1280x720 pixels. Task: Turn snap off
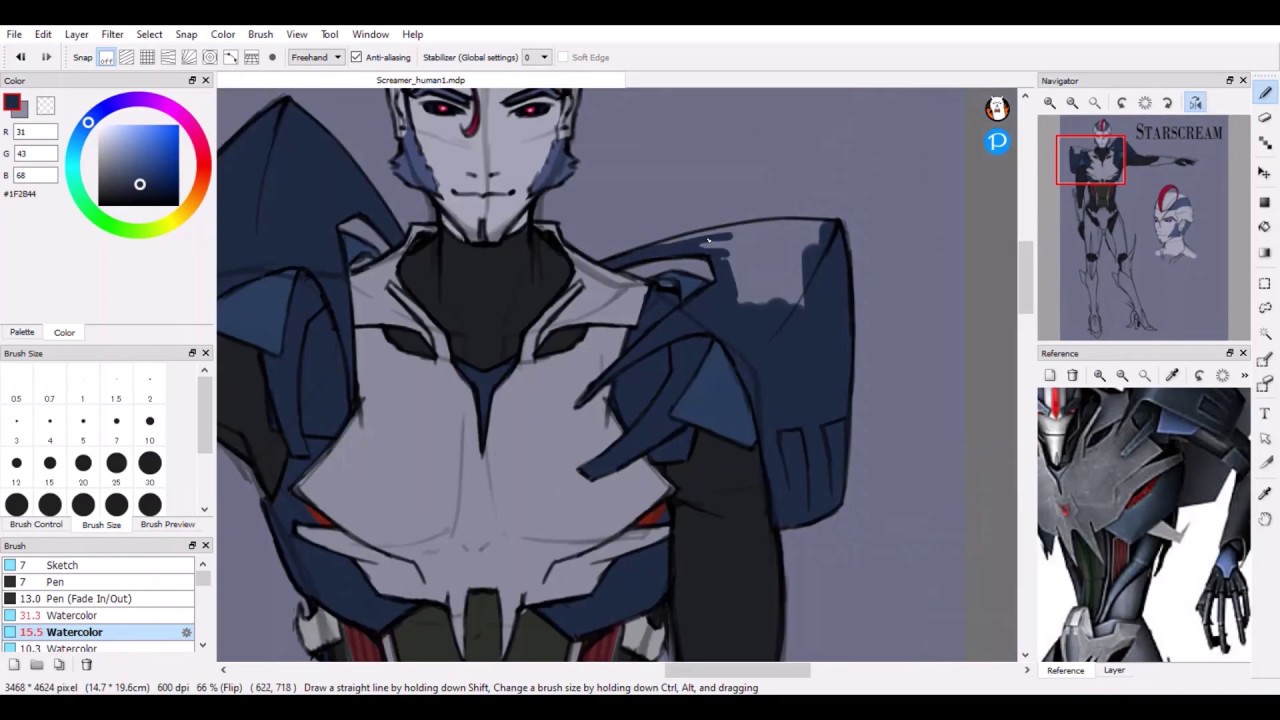coord(105,57)
